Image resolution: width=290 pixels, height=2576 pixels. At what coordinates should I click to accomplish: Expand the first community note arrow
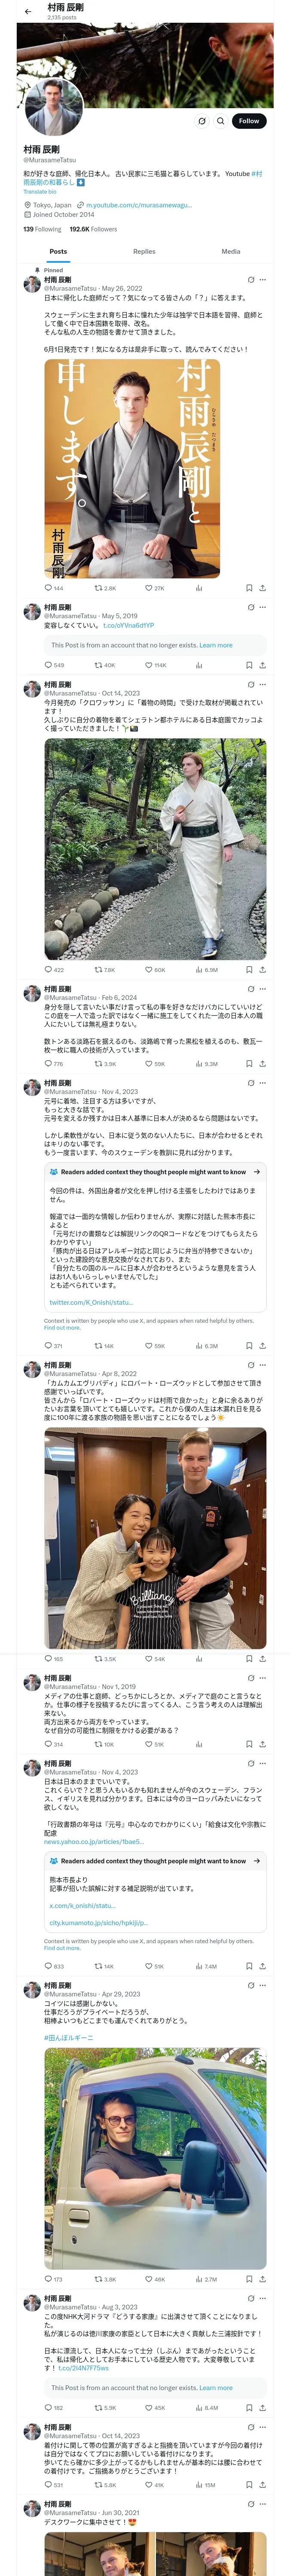click(257, 1172)
